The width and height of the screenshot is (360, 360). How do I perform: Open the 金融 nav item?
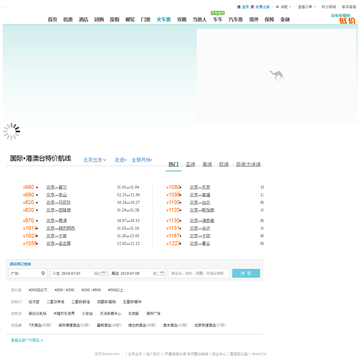click(285, 20)
